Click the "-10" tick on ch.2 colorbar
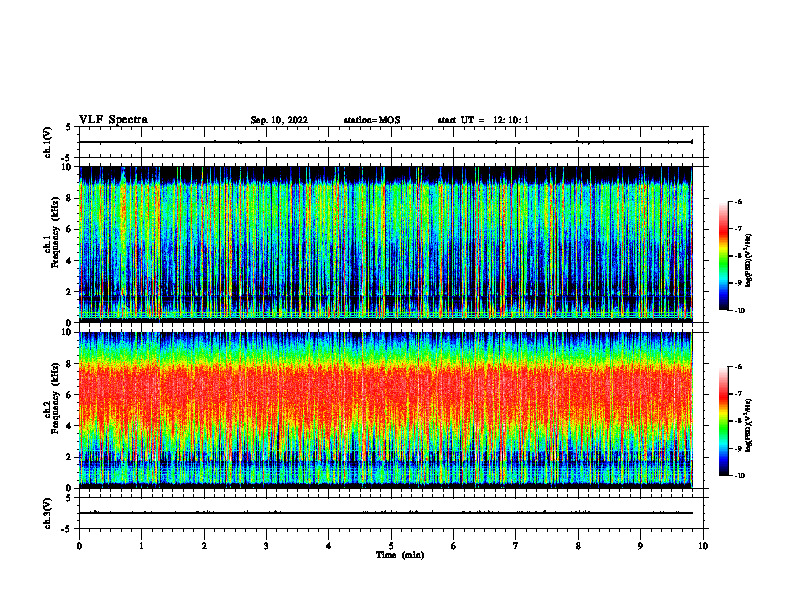 740,476
